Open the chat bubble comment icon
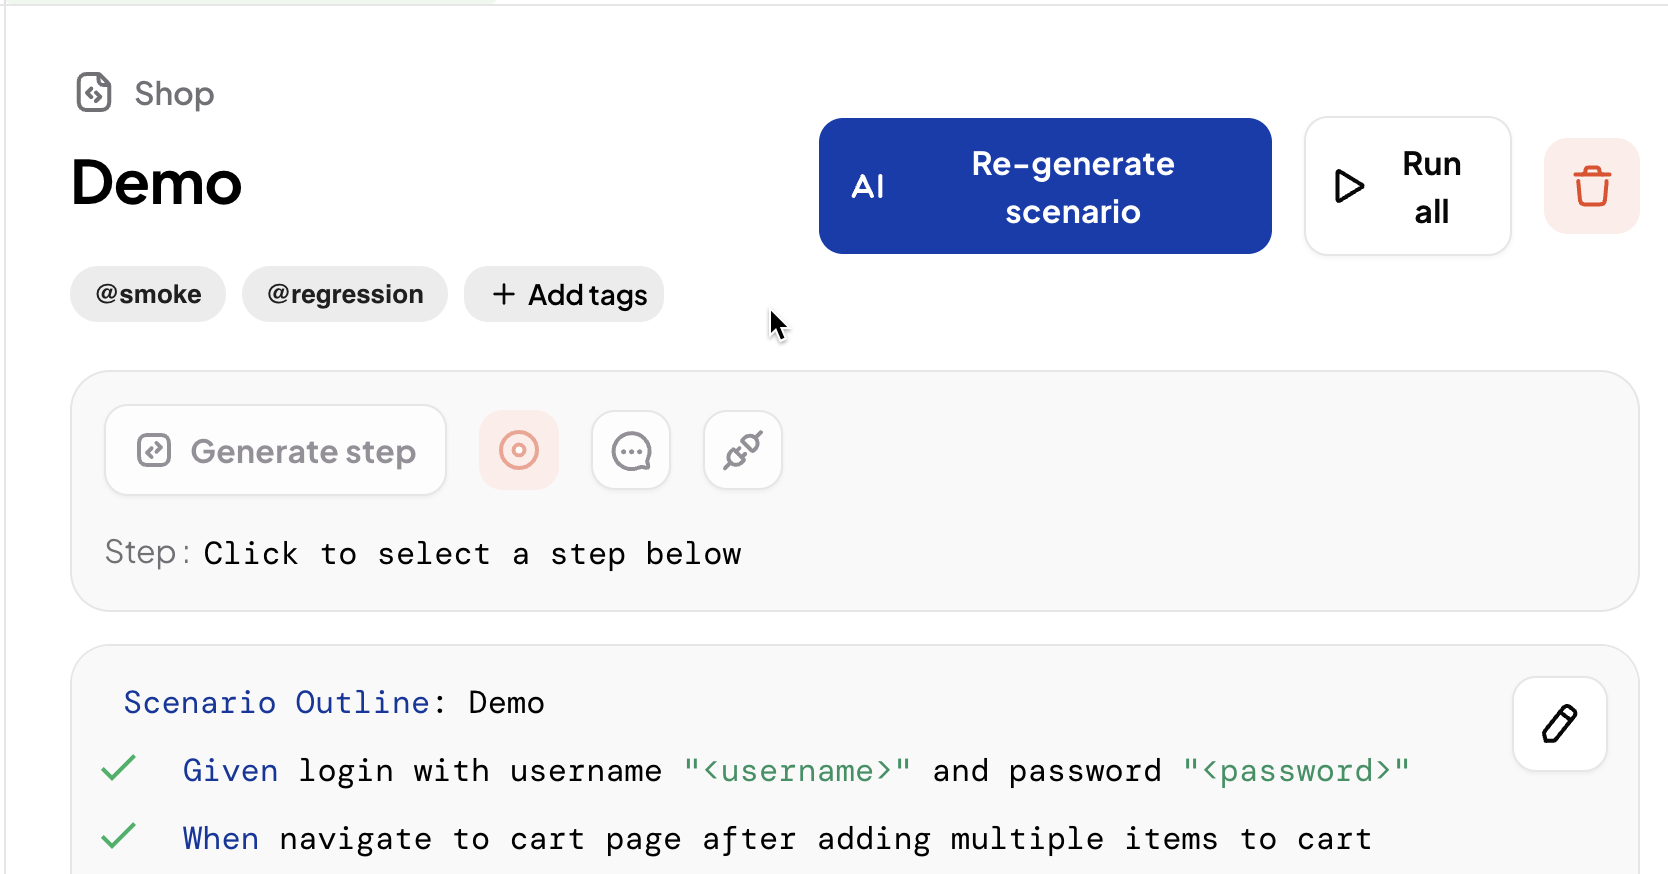The image size is (1668, 874). tap(631, 450)
